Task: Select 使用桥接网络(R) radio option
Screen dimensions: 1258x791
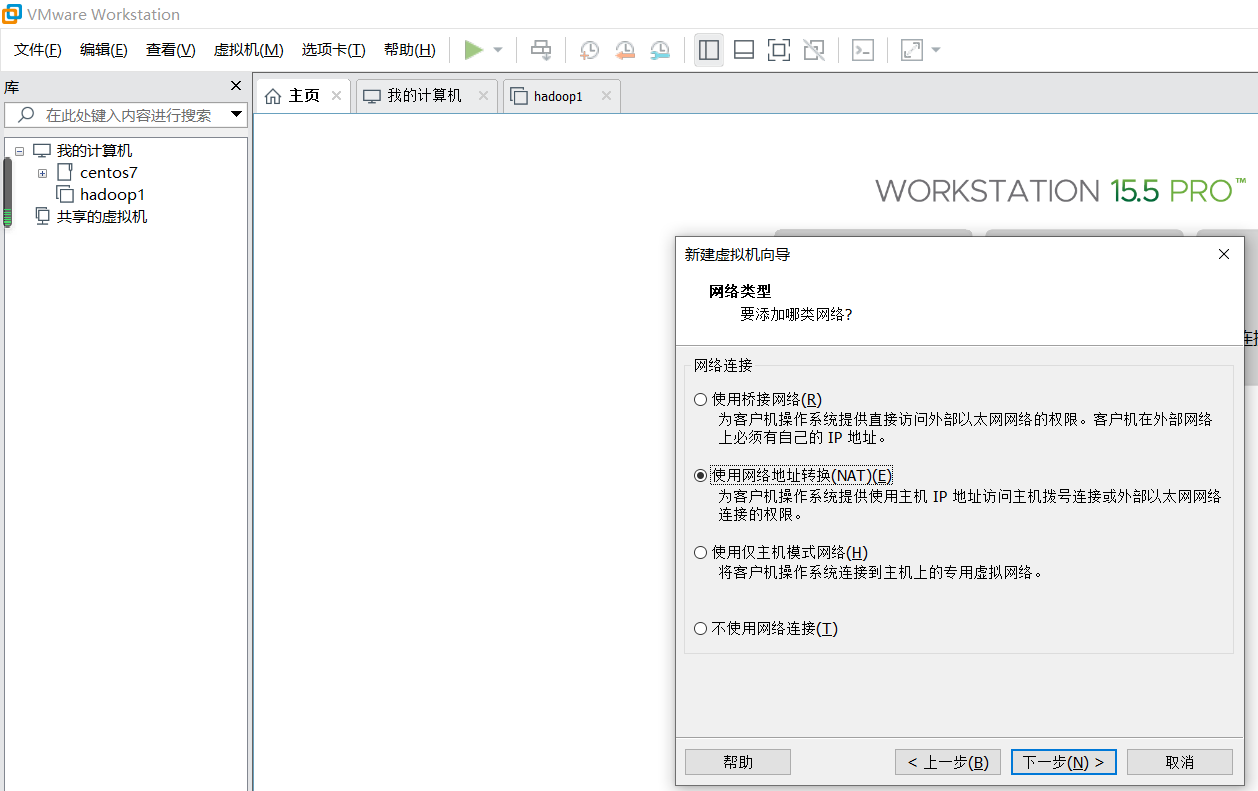Action: [701, 400]
